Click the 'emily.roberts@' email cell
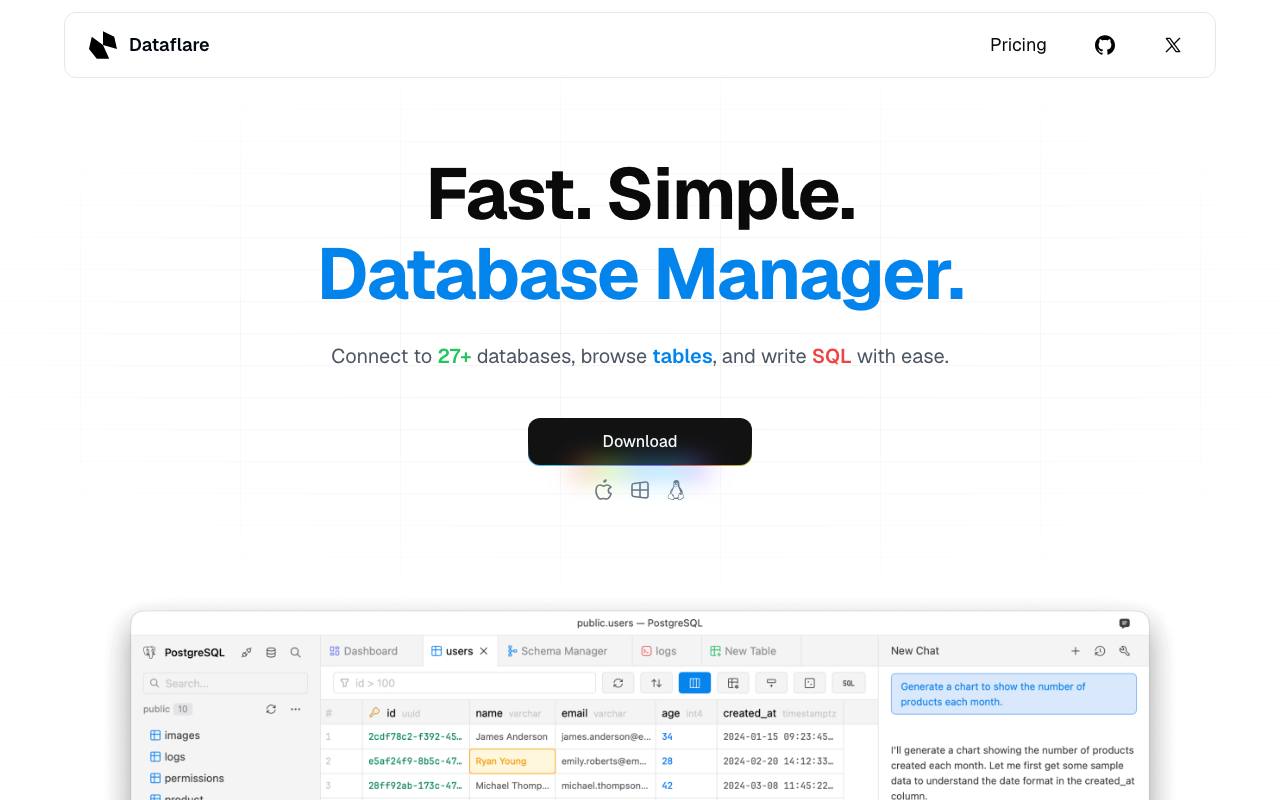This screenshot has width=1280, height=800. [x=605, y=761]
